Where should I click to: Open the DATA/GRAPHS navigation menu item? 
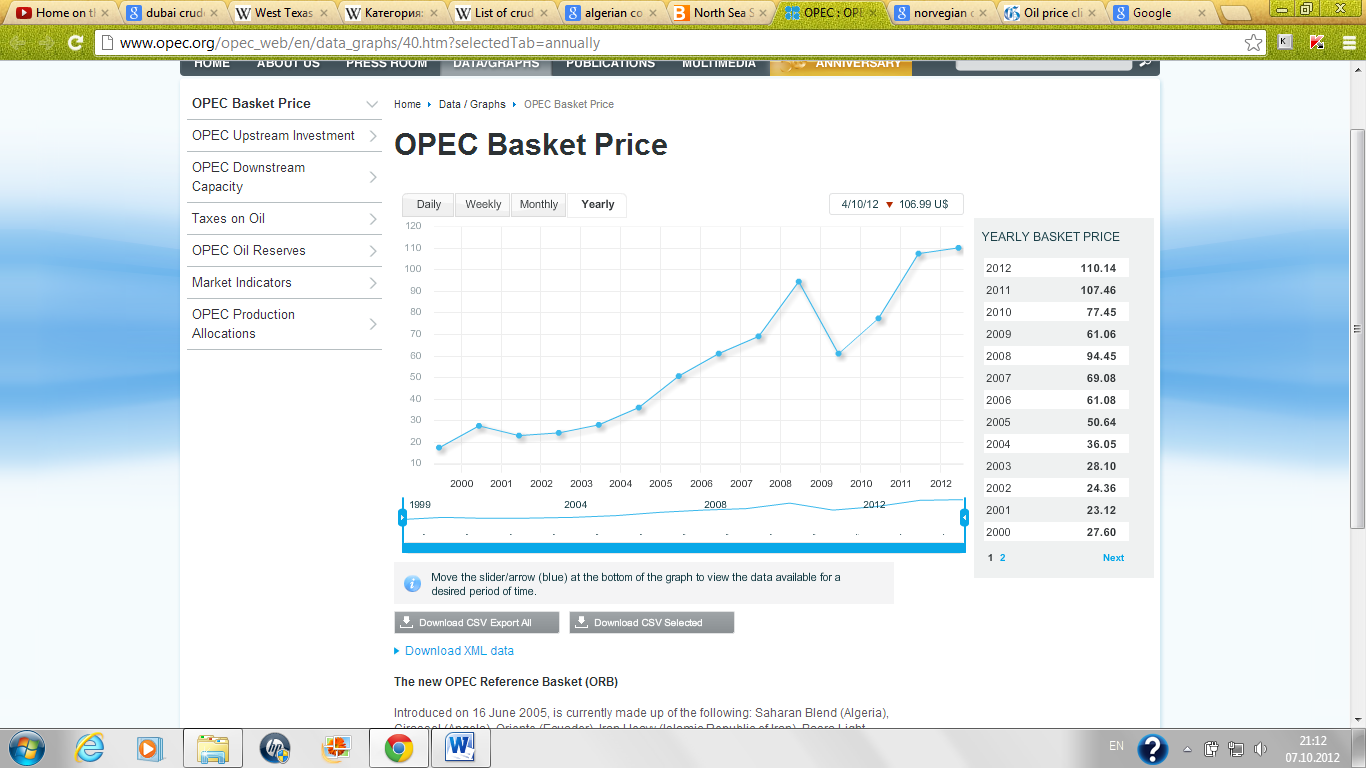(497, 64)
